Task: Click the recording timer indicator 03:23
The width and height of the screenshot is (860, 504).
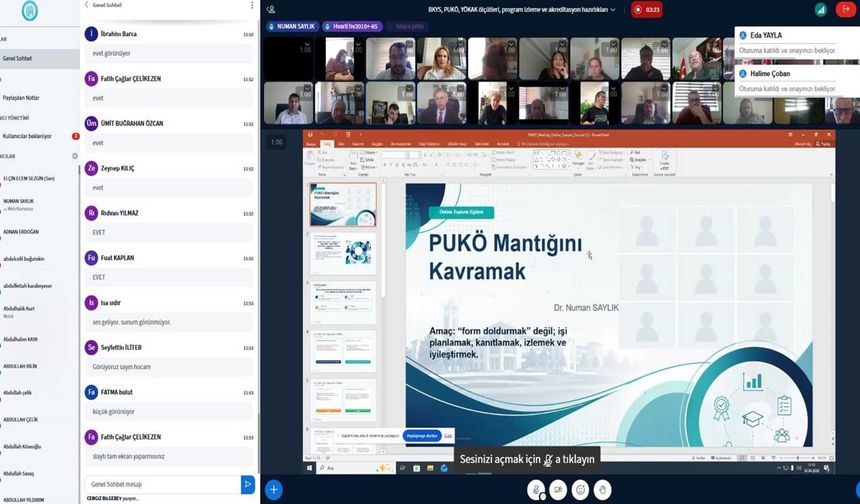Action: click(x=647, y=10)
